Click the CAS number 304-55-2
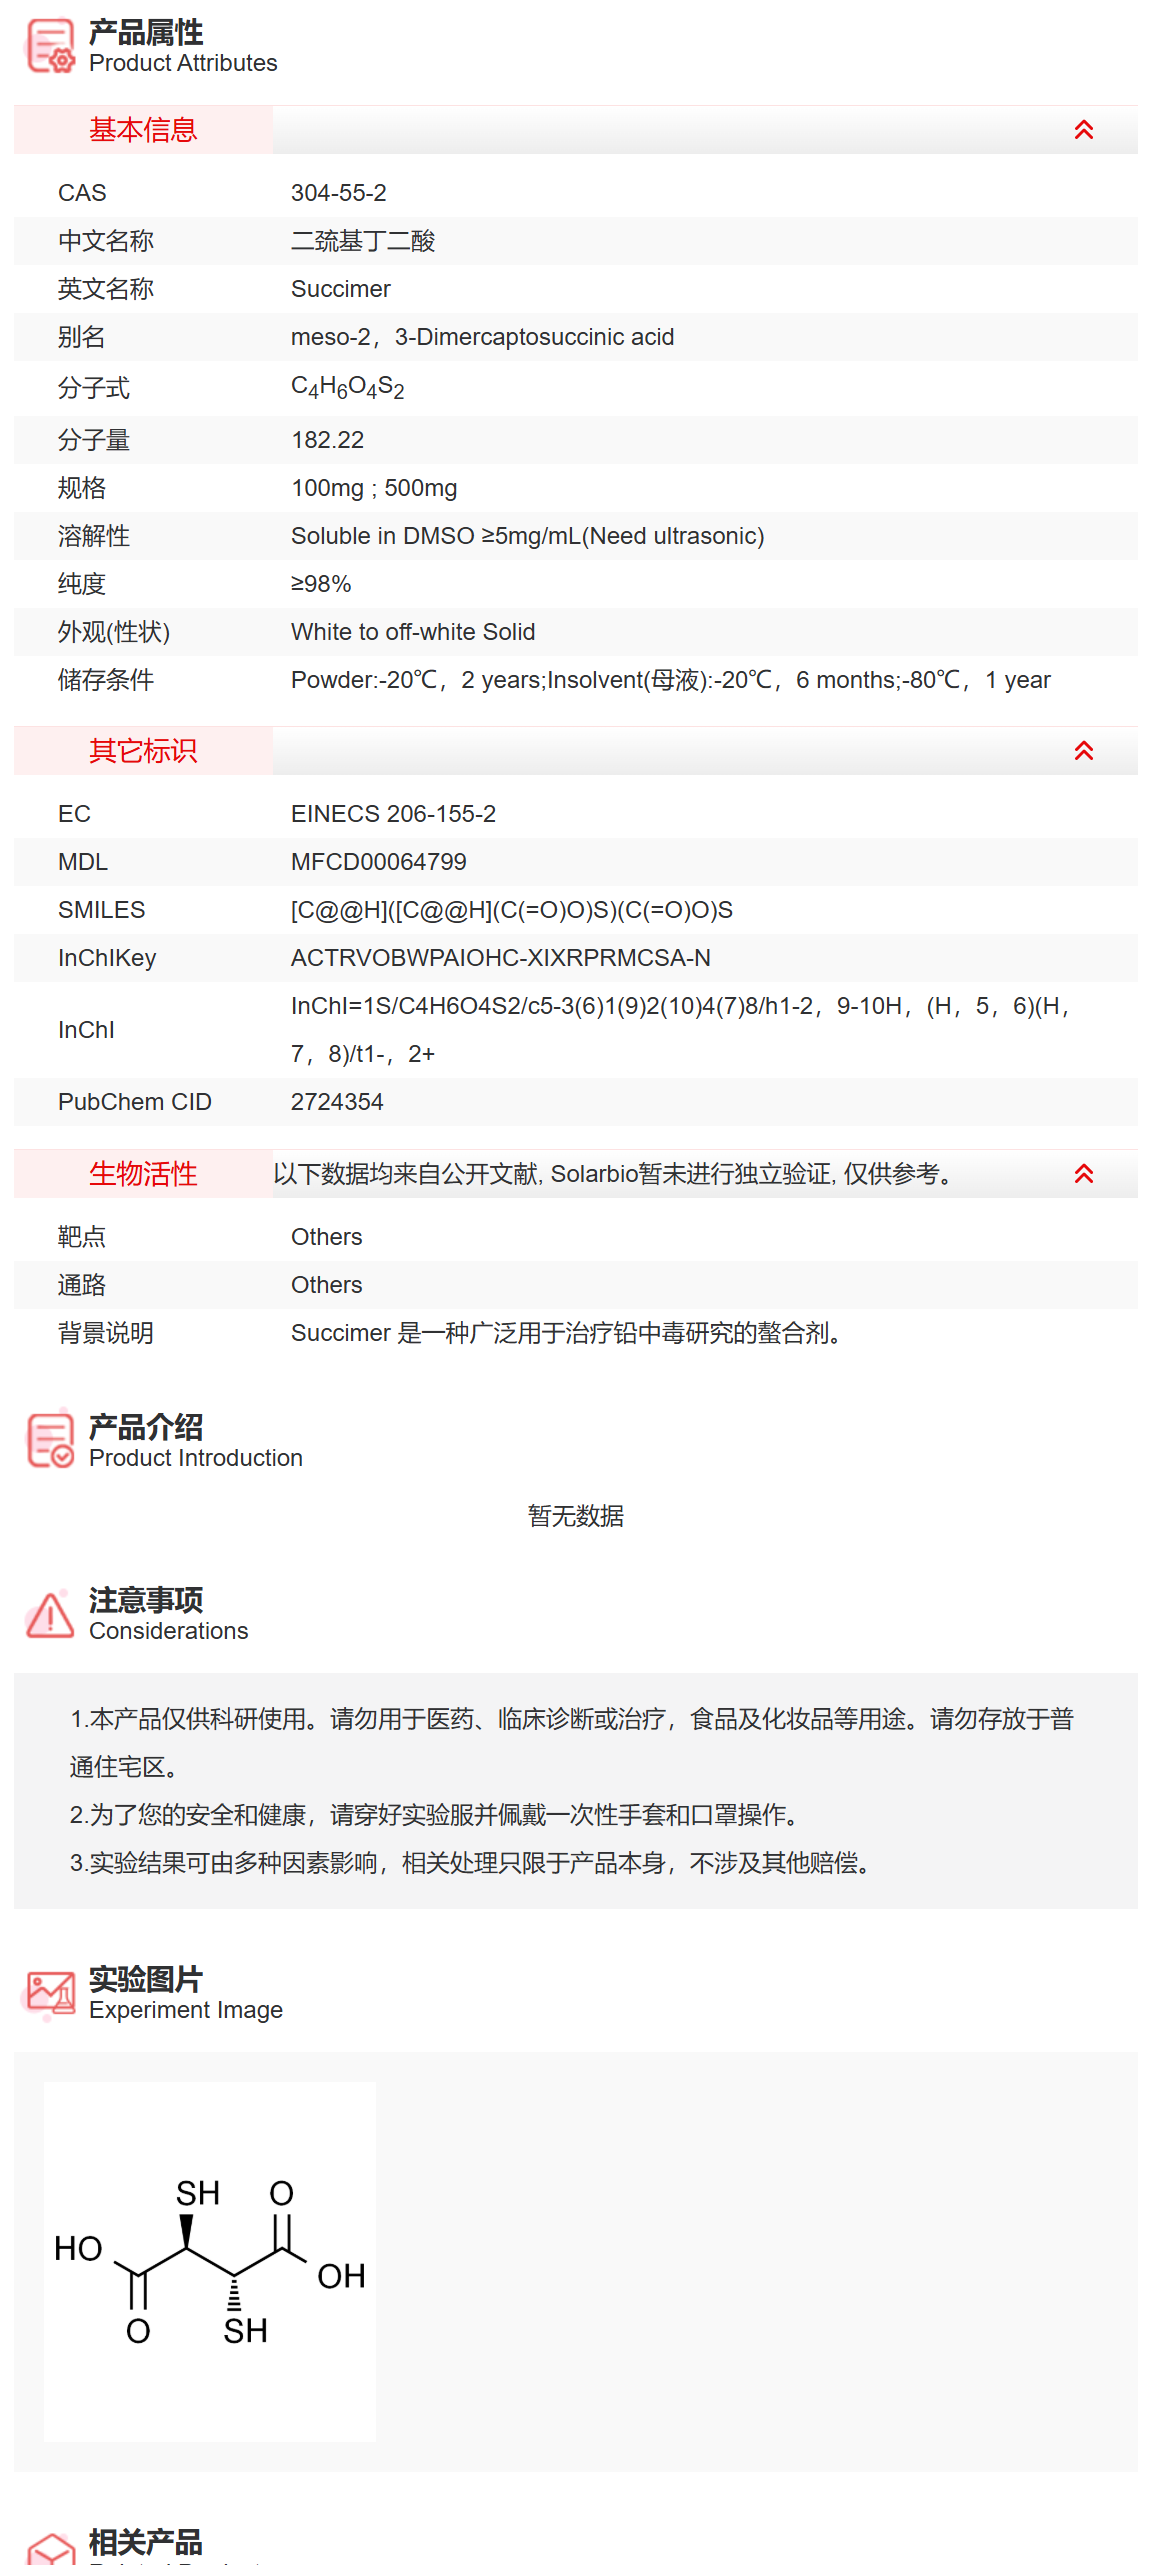 (339, 193)
